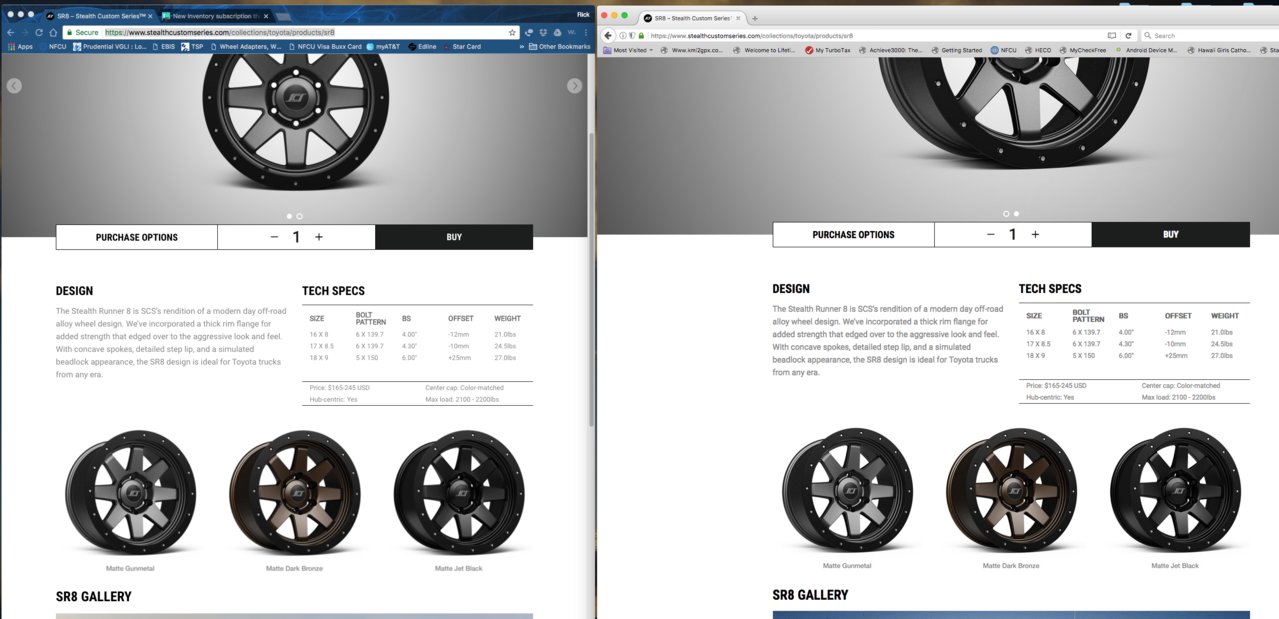Open the HECO bookmark in Firefox
The width and height of the screenshot is (1279, 619).
1037,50
